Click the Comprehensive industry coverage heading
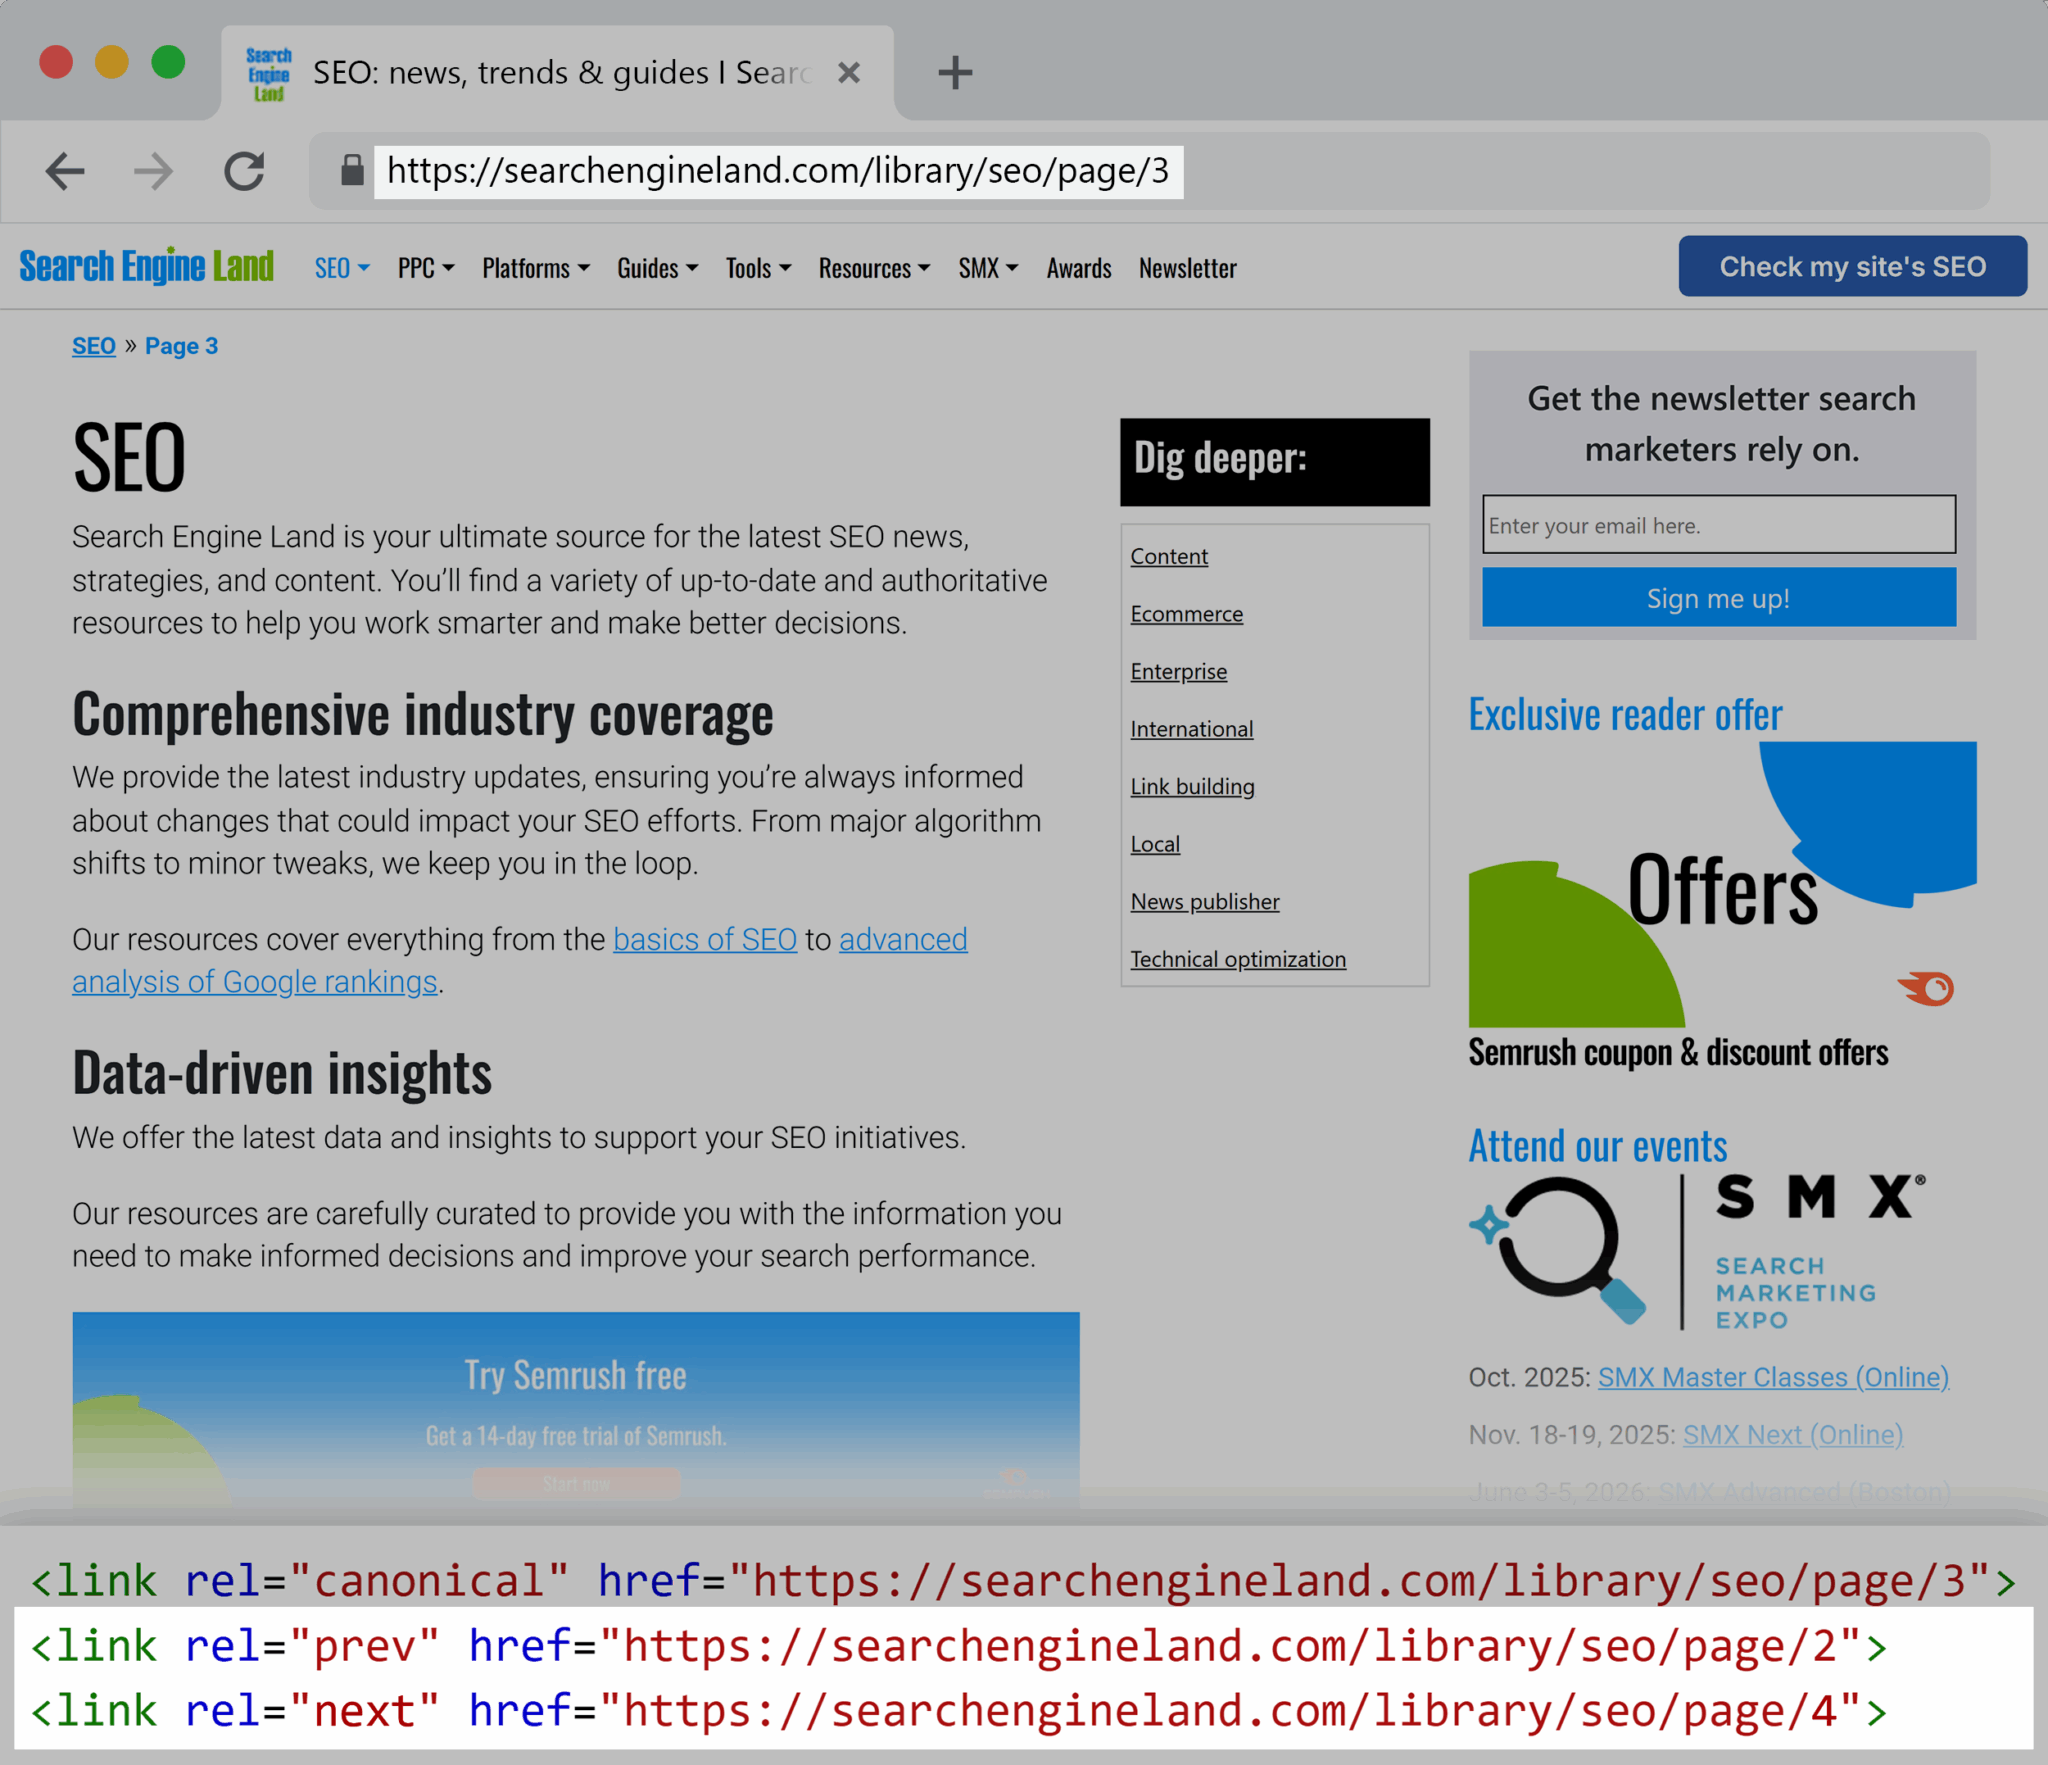The width and height of the screenshot is (2048, 1765). pos(423,714)
